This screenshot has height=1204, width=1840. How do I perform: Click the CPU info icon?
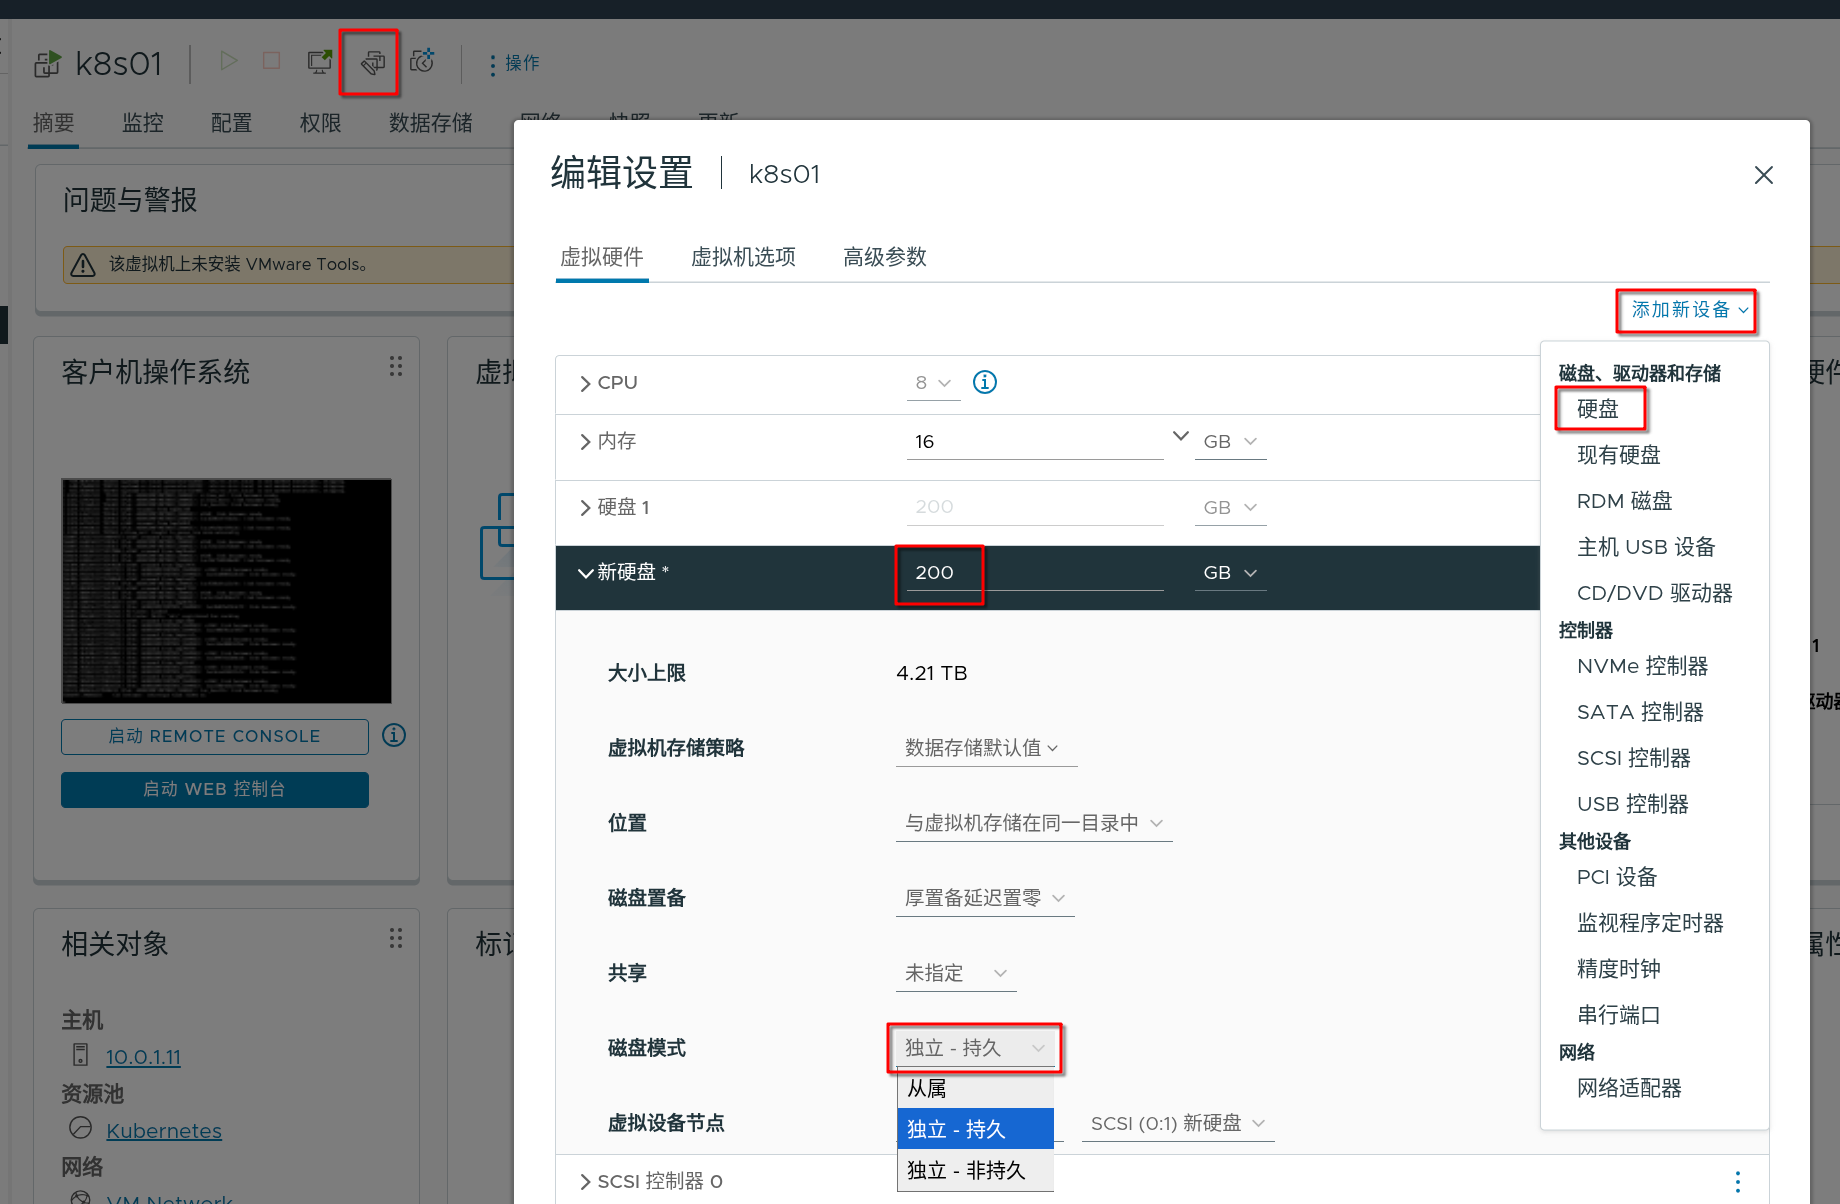(985, 382)
